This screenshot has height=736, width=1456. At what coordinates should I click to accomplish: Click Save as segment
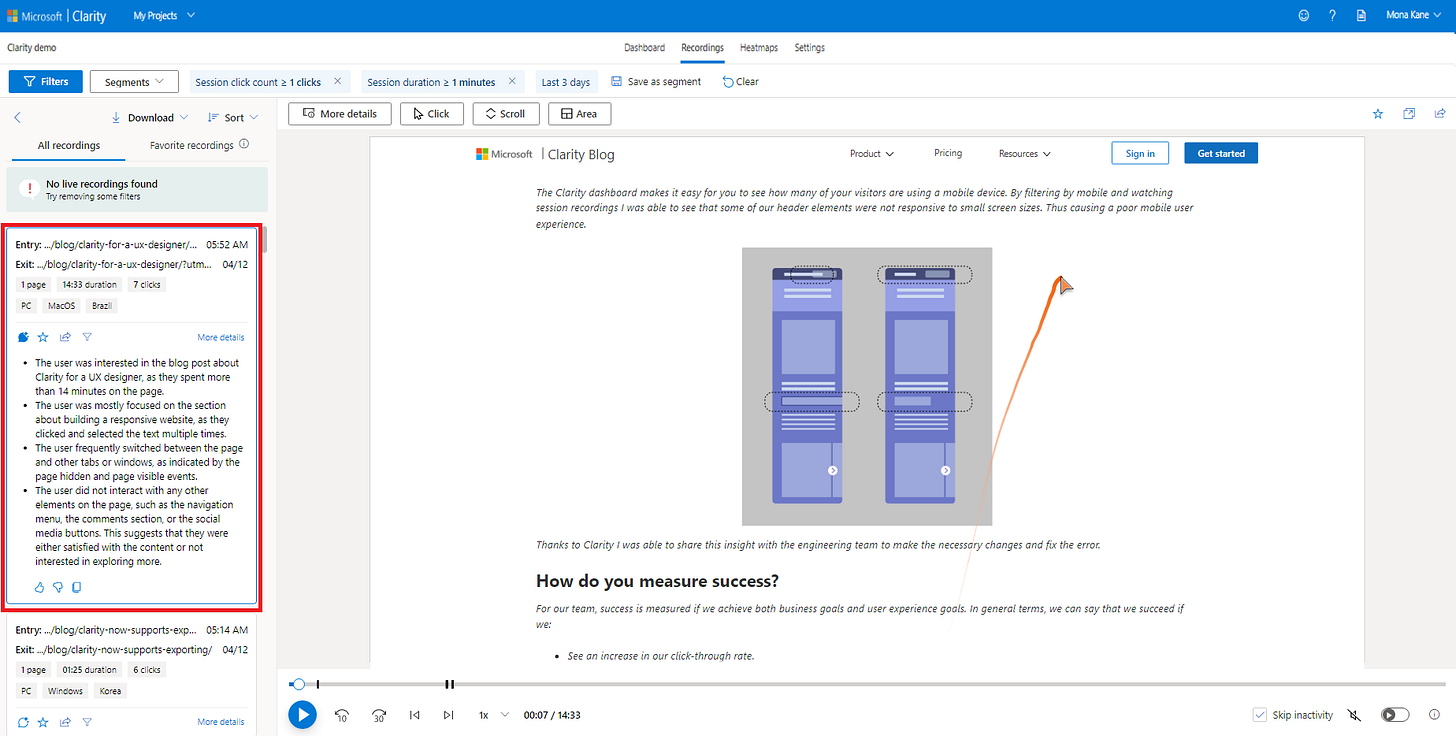(656, 82)
